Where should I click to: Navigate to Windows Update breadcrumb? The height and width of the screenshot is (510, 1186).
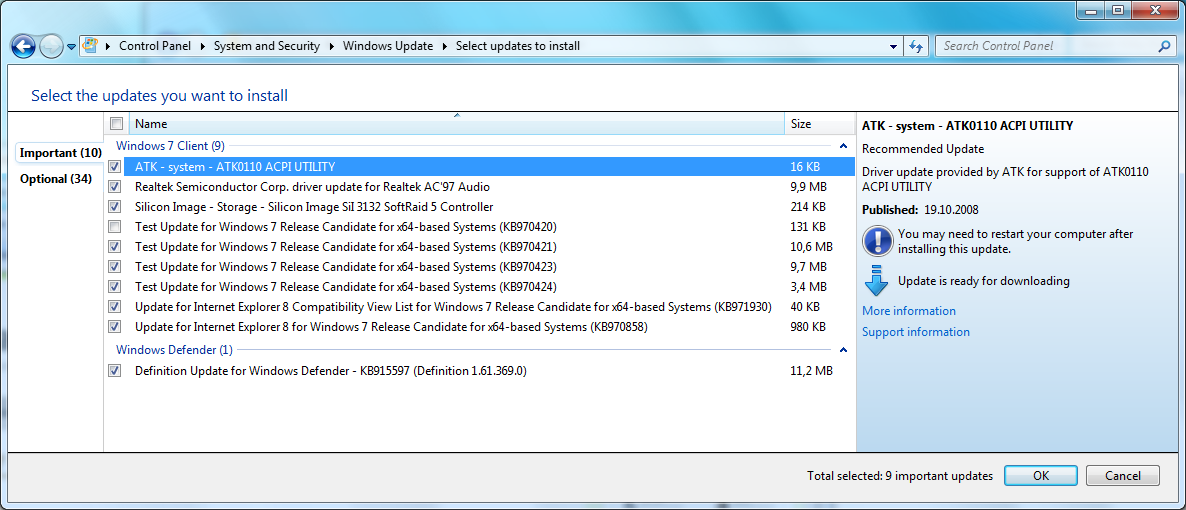tap(388, 46)
